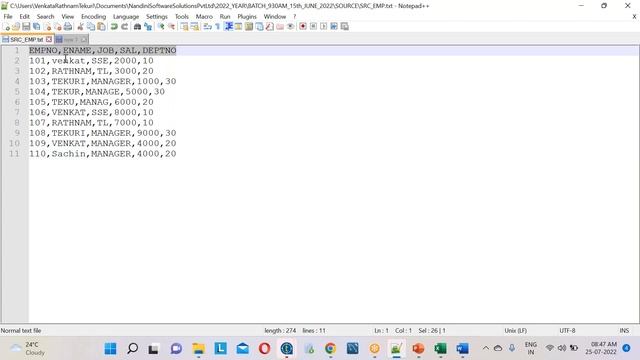
Task: Click the Zoom In toolbar icon
Action: (x=161, y=27)
